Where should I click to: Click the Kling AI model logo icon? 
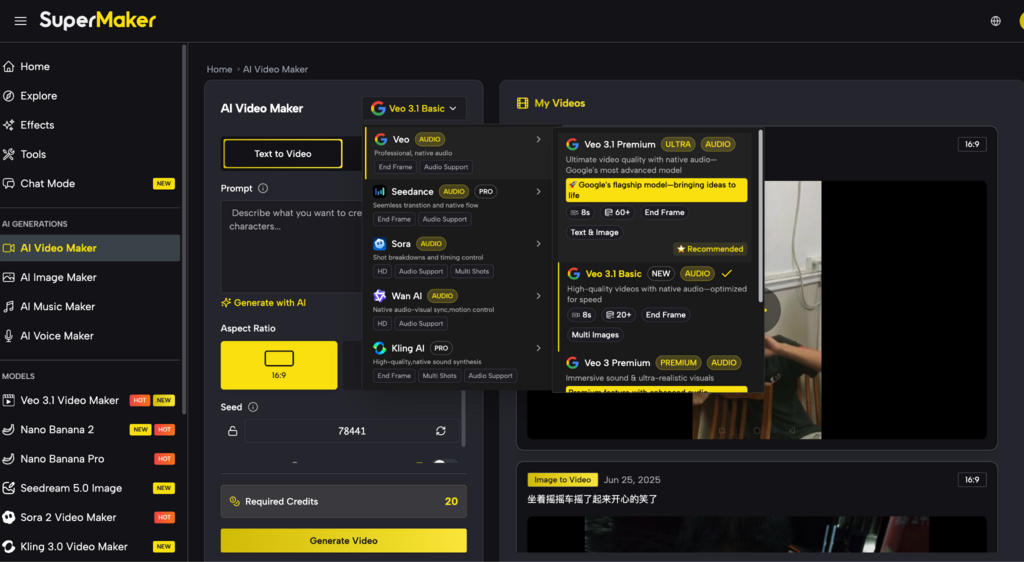(x=379, y=348)
